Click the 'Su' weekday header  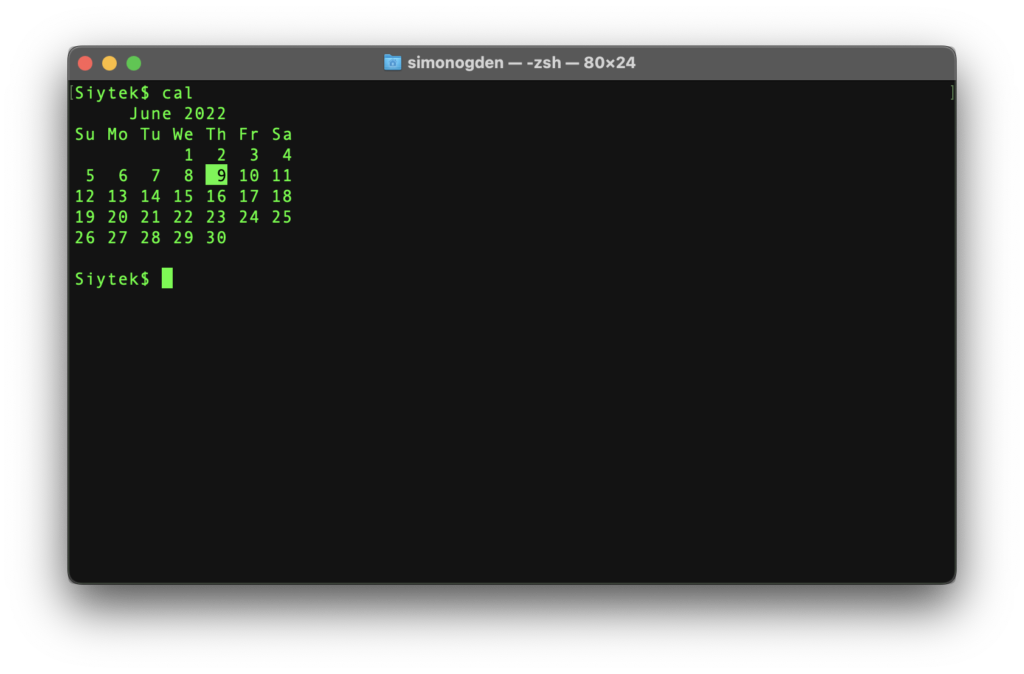point(85,135)
